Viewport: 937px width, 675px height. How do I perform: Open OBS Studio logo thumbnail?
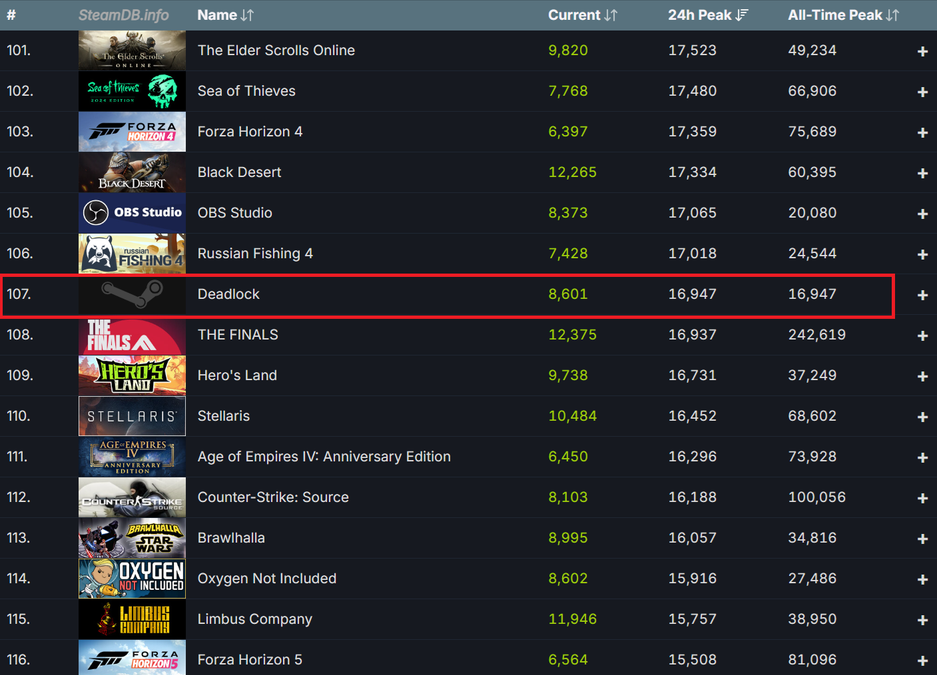[132, 213]
